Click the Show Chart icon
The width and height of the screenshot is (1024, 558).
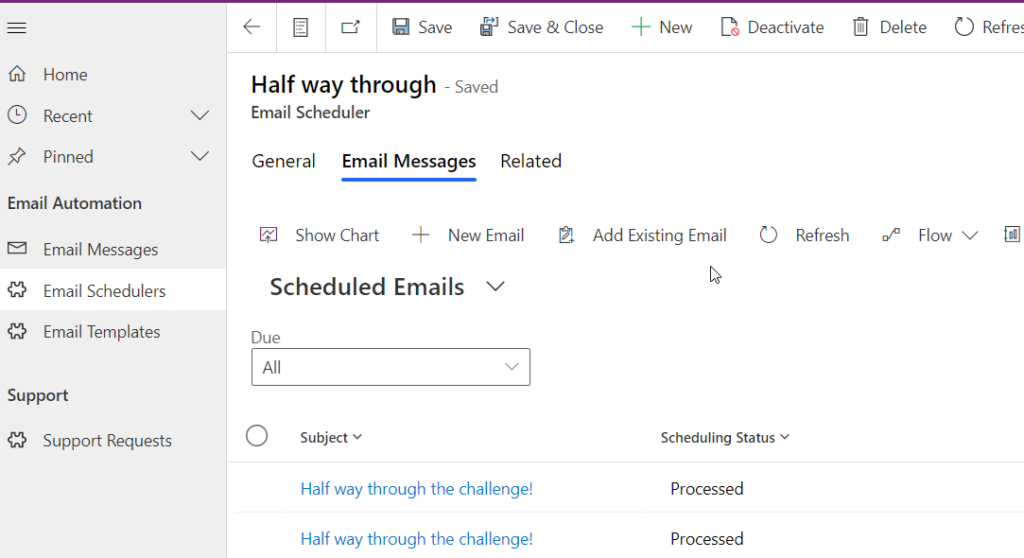(268, 235)
